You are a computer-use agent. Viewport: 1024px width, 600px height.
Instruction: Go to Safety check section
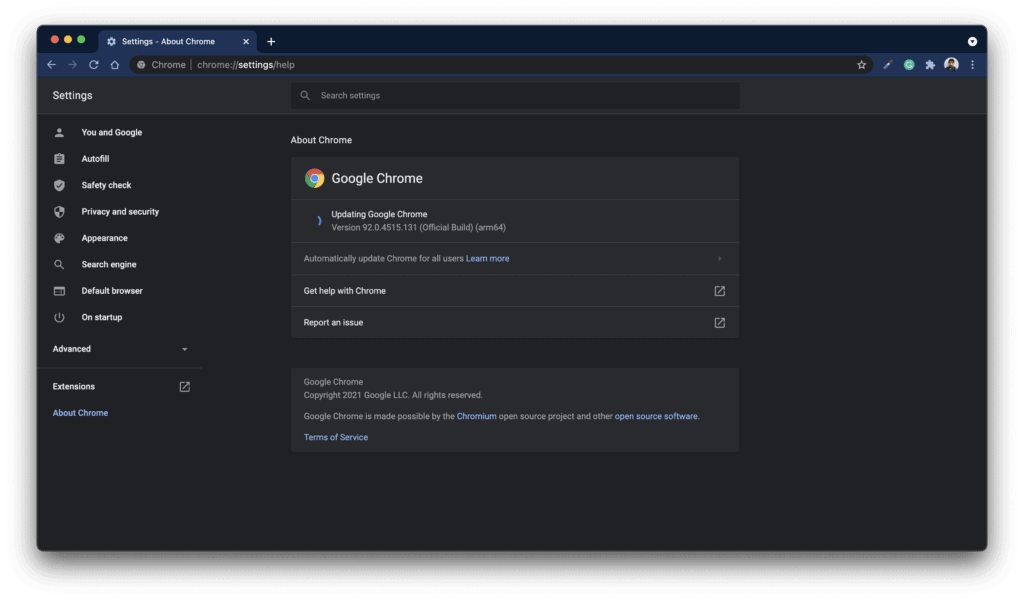tap(106, 185)
